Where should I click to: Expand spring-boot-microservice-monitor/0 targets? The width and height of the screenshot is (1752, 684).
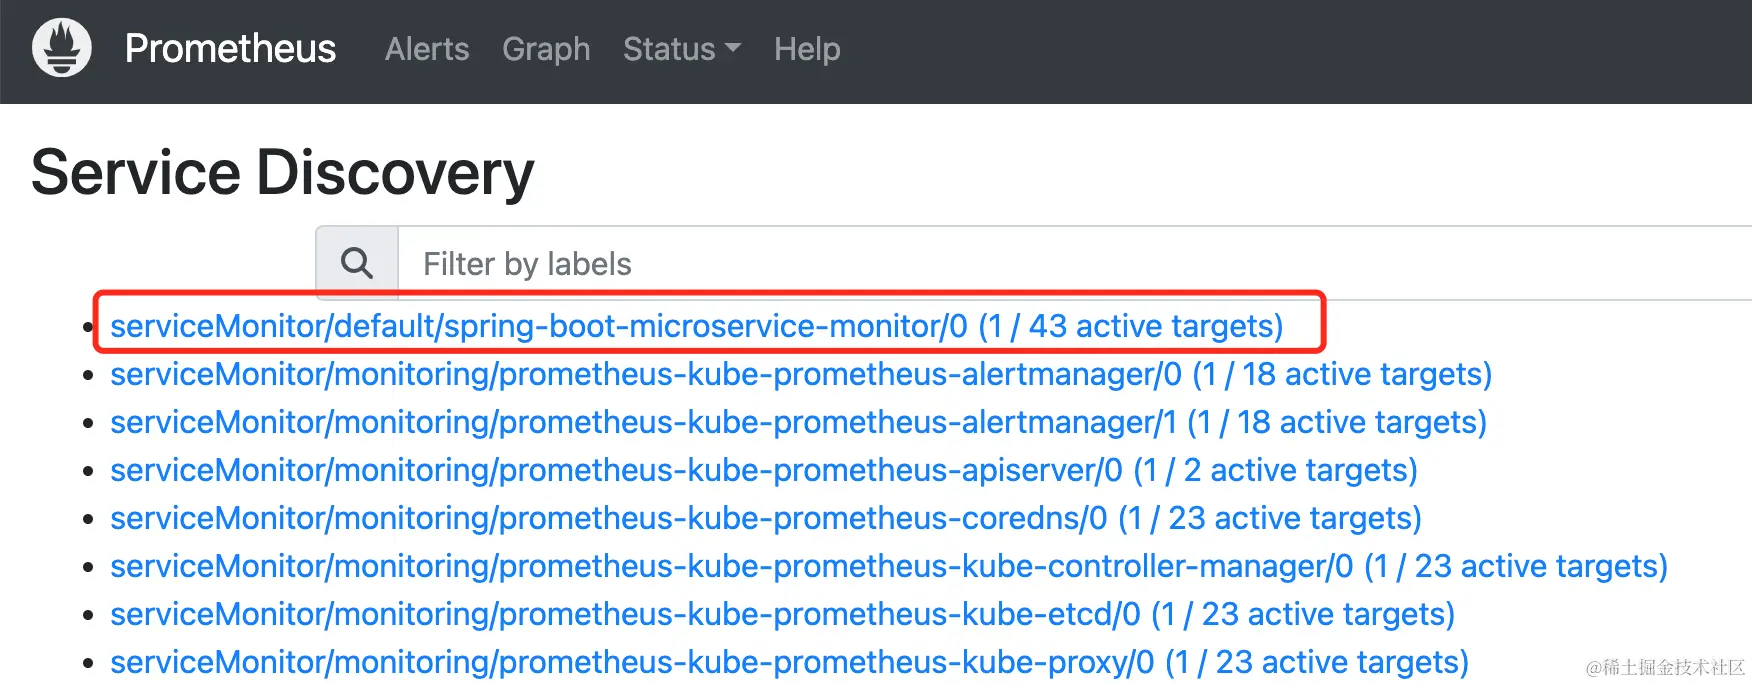point(696,326)
